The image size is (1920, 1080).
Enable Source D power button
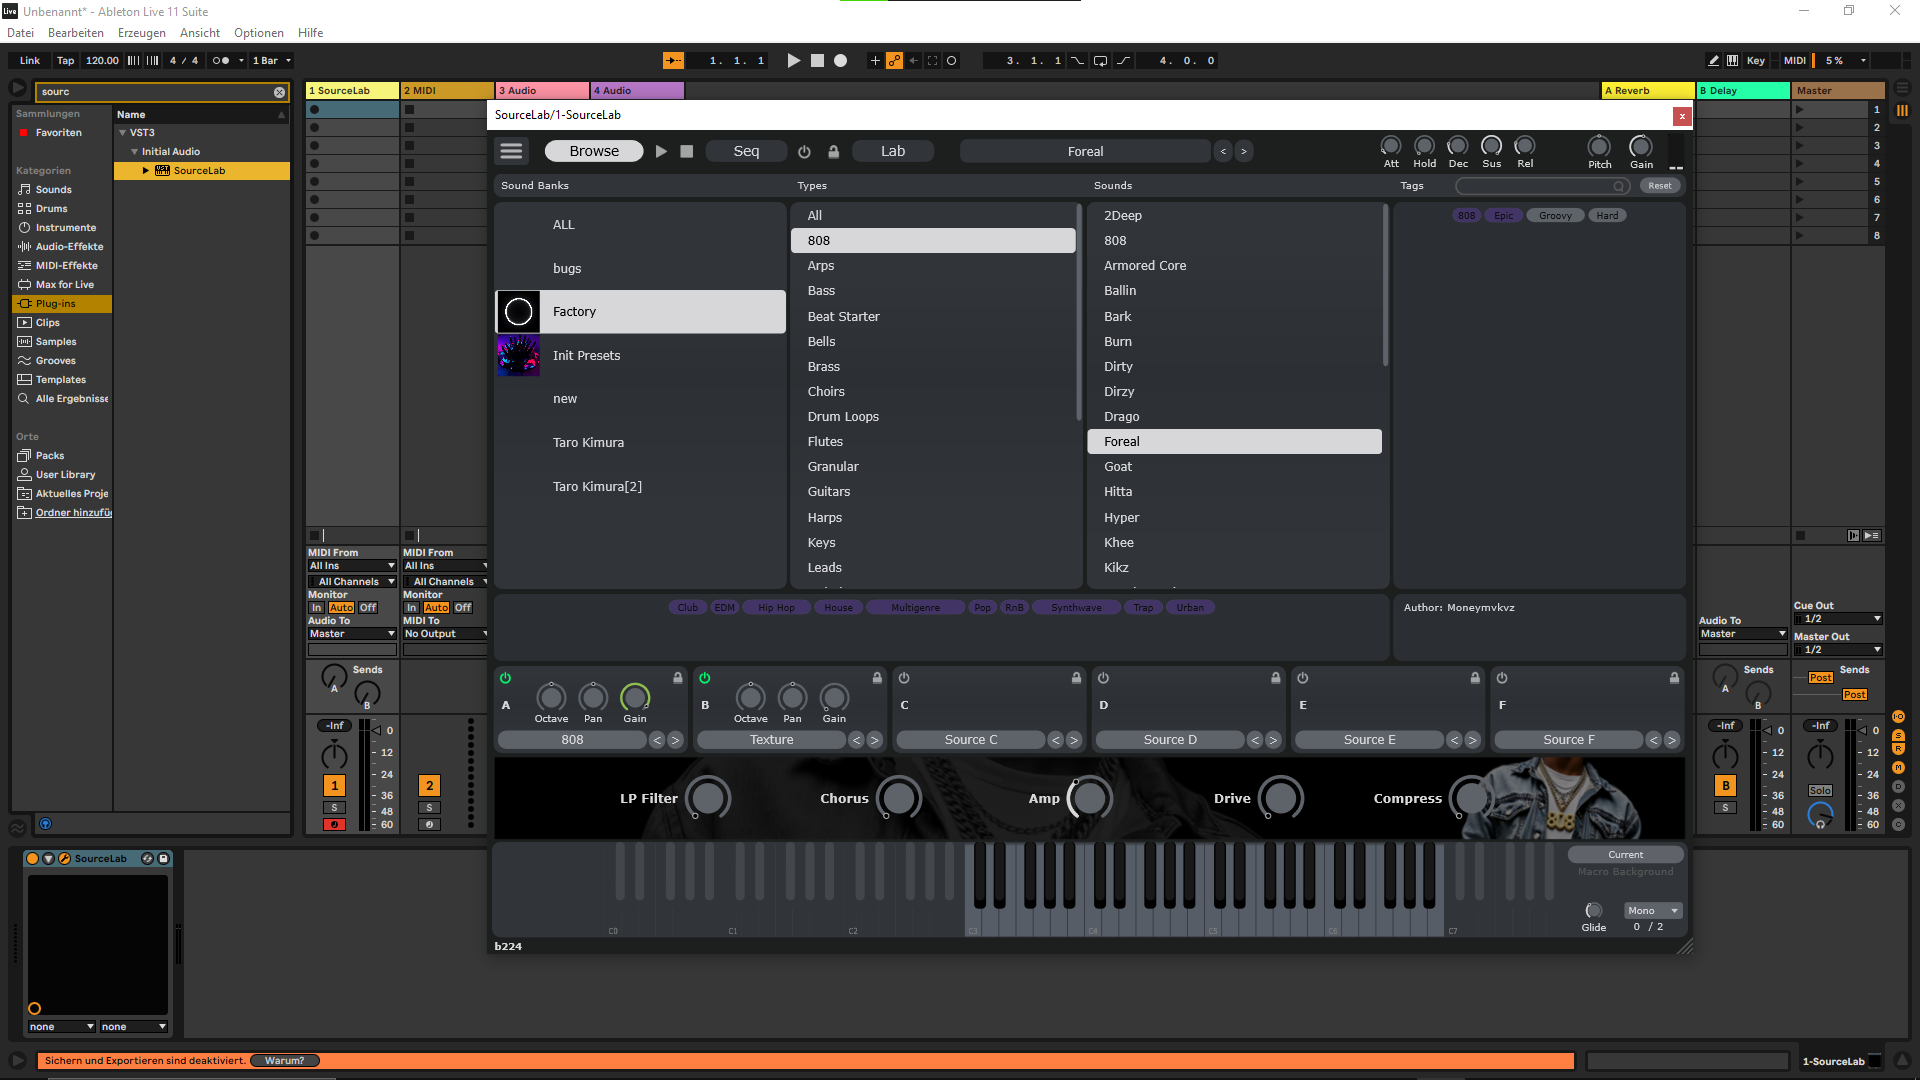tap(1103, 678)
